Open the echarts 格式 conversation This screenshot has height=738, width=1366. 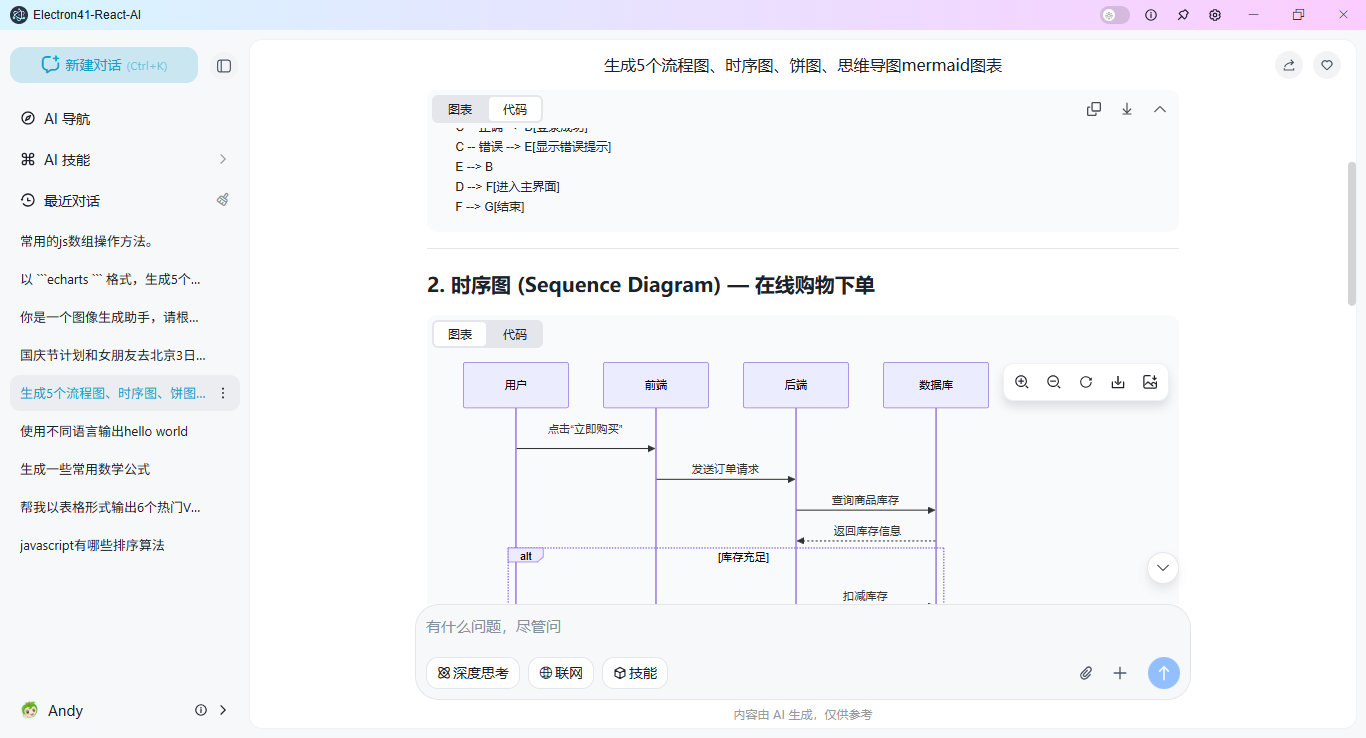click(125, 279)
